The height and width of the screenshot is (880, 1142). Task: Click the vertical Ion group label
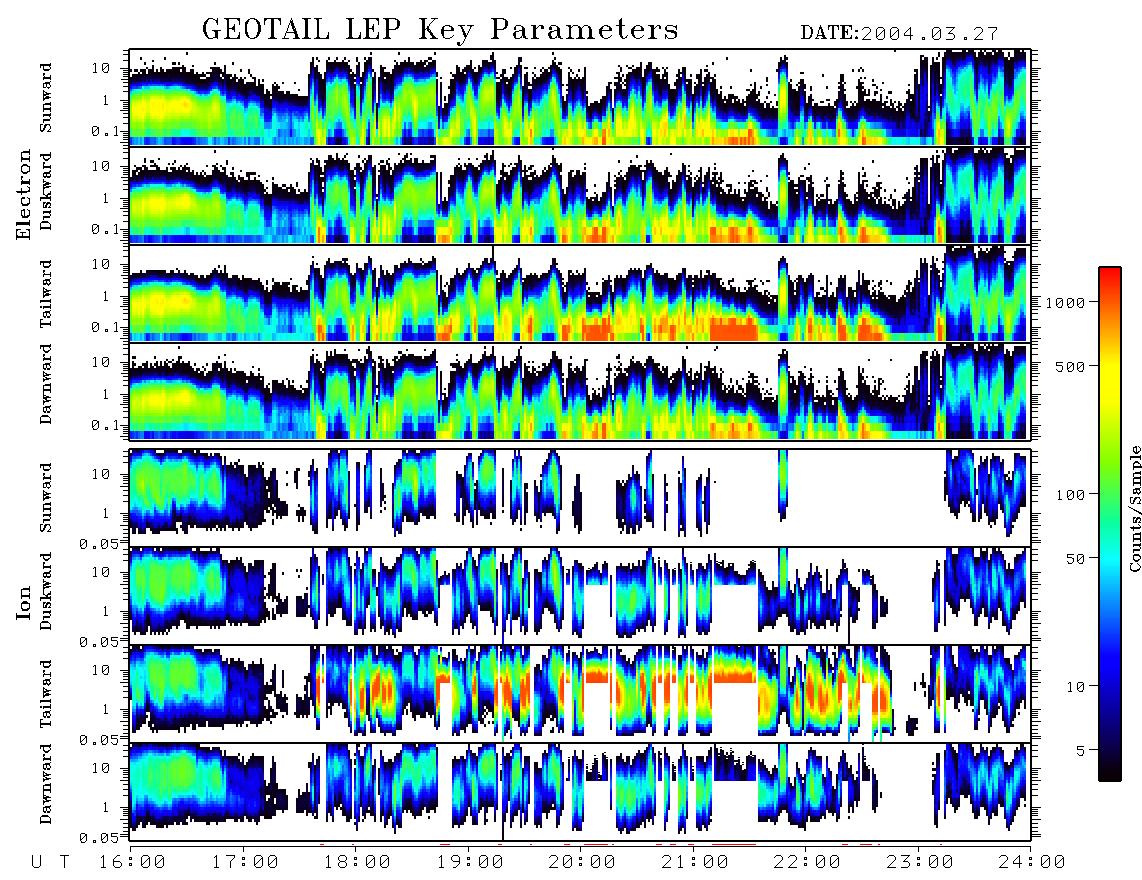24,602
